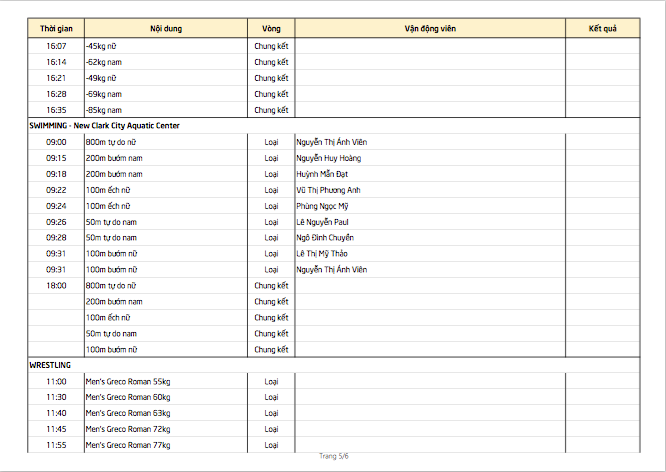
Task: Select the -85kg nam event cell
Action: pos(104,110)
